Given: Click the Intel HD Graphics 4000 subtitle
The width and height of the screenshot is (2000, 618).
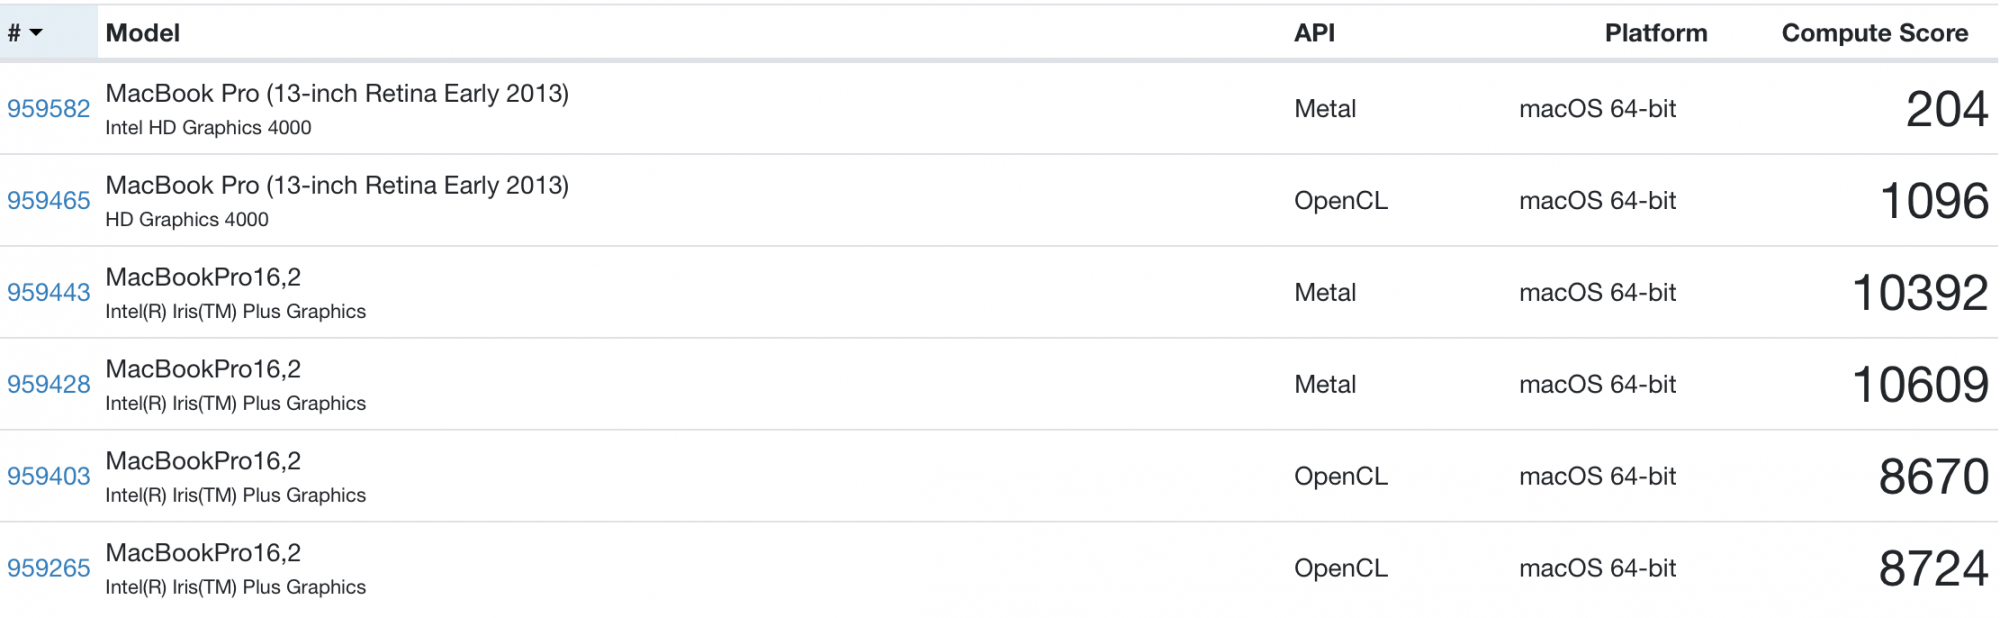Looking at the screenshot, I should tap(208, 128).
